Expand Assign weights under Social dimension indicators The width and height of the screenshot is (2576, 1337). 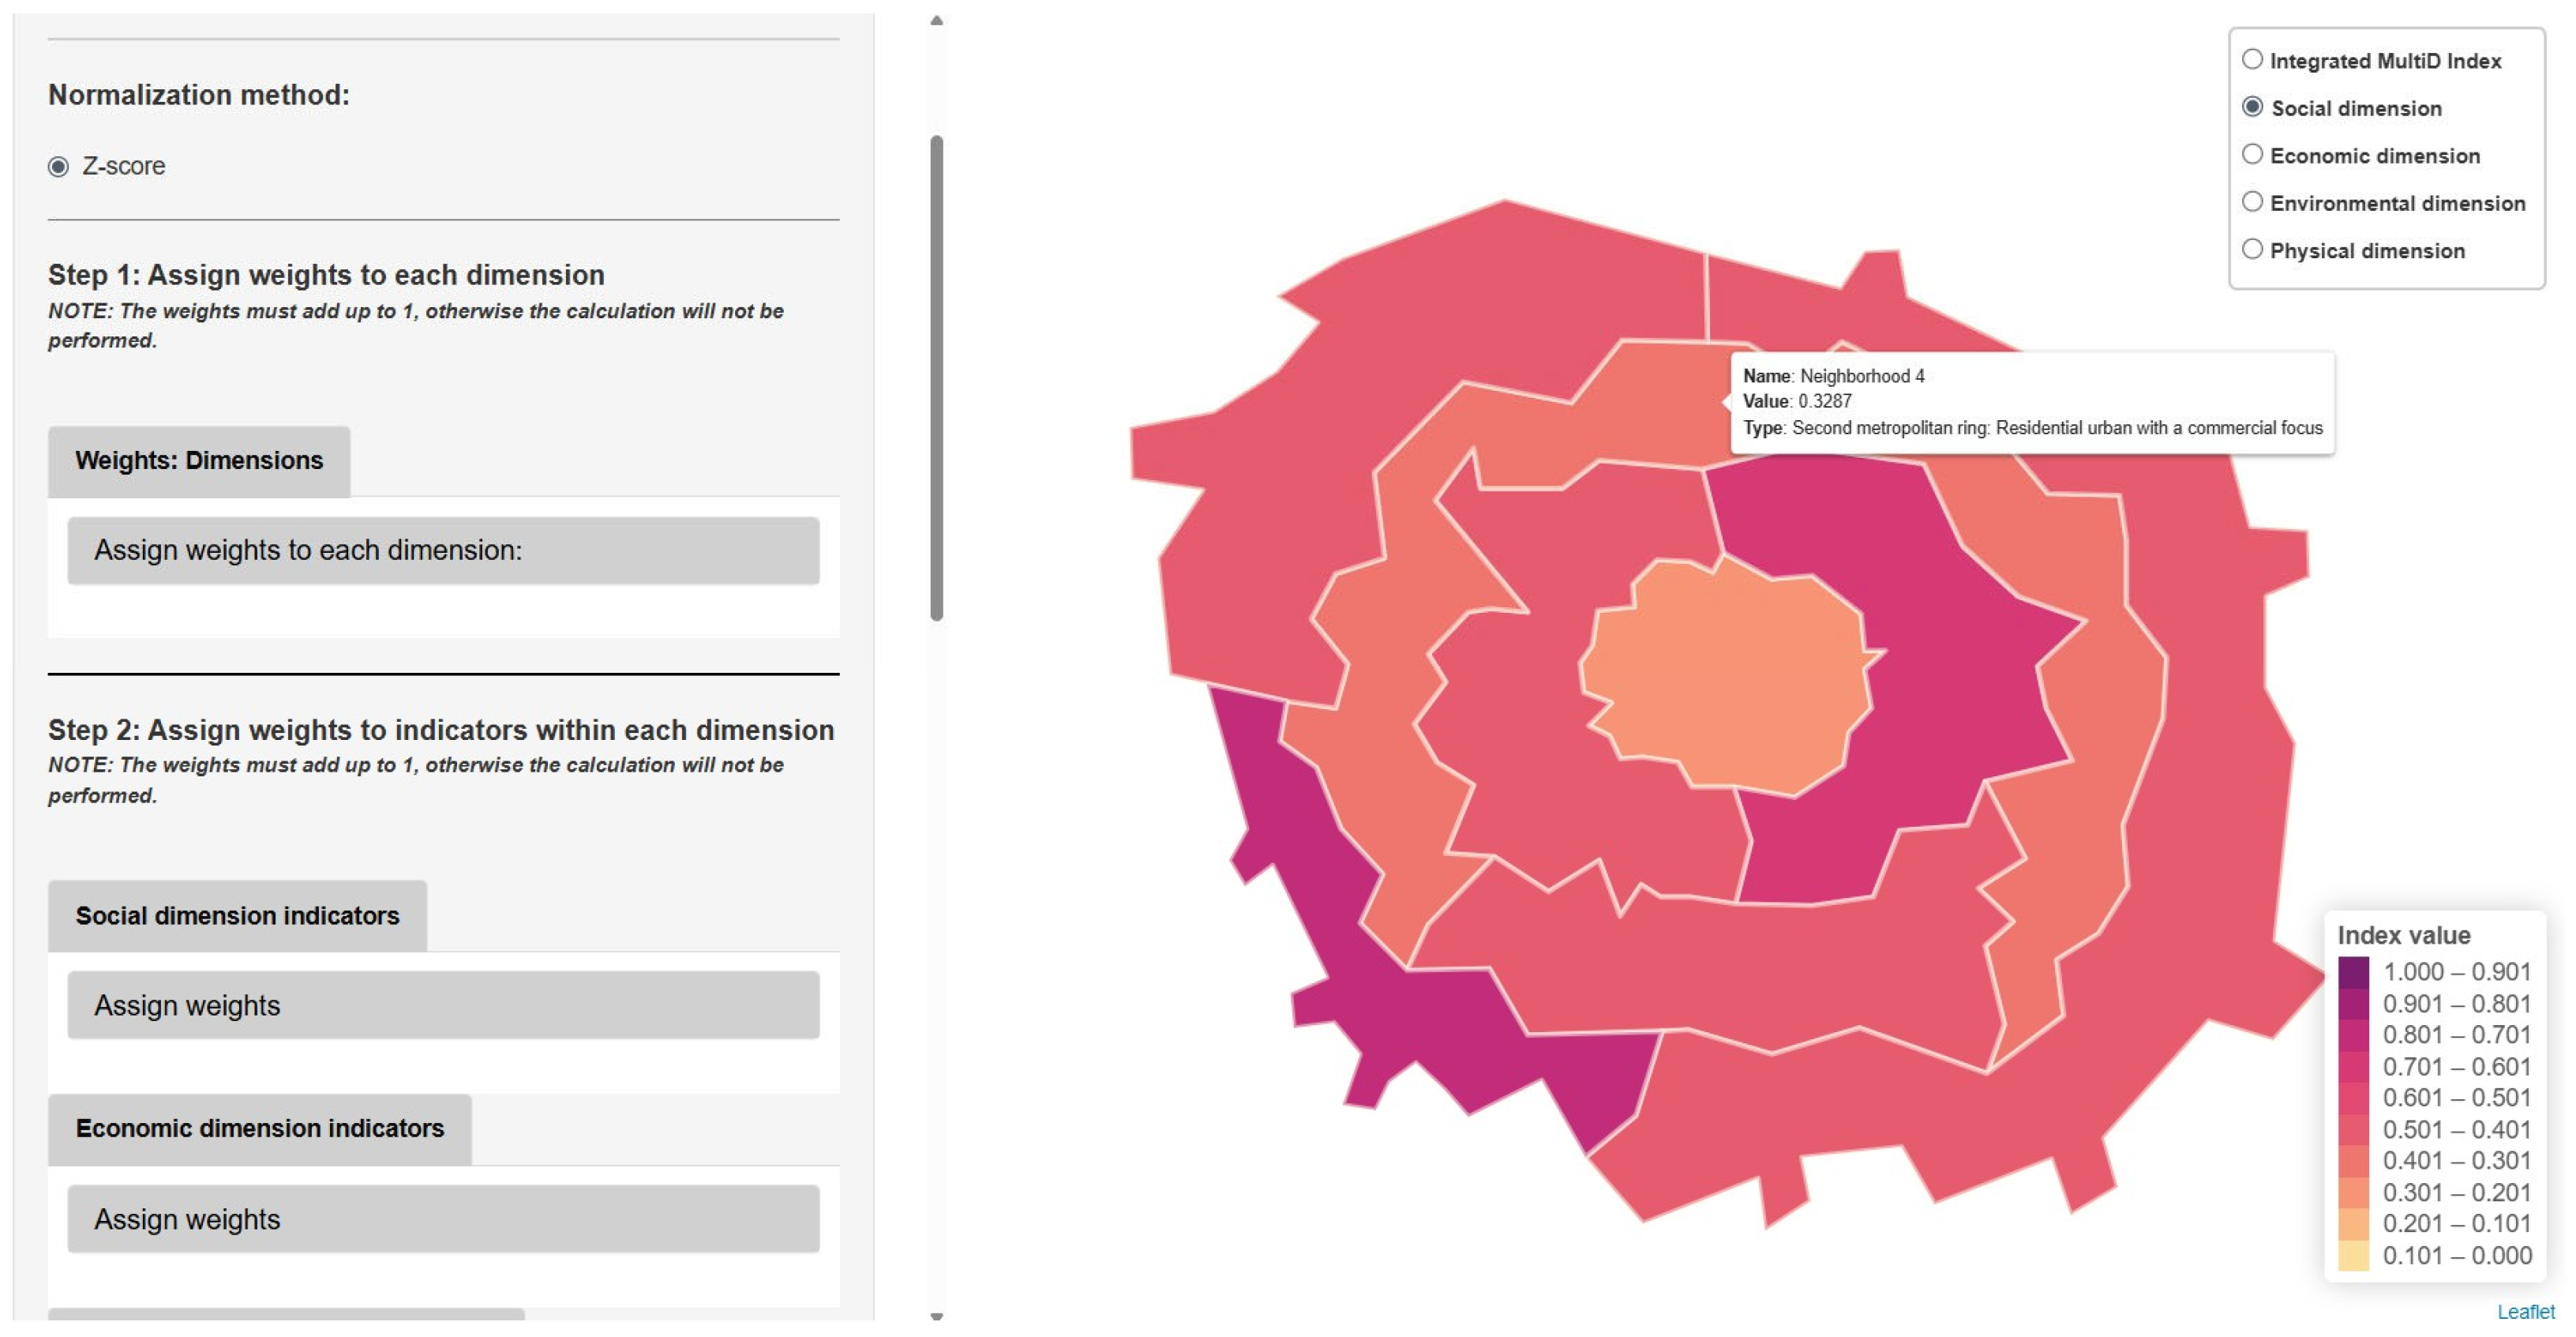click(x=443, y=1005)
